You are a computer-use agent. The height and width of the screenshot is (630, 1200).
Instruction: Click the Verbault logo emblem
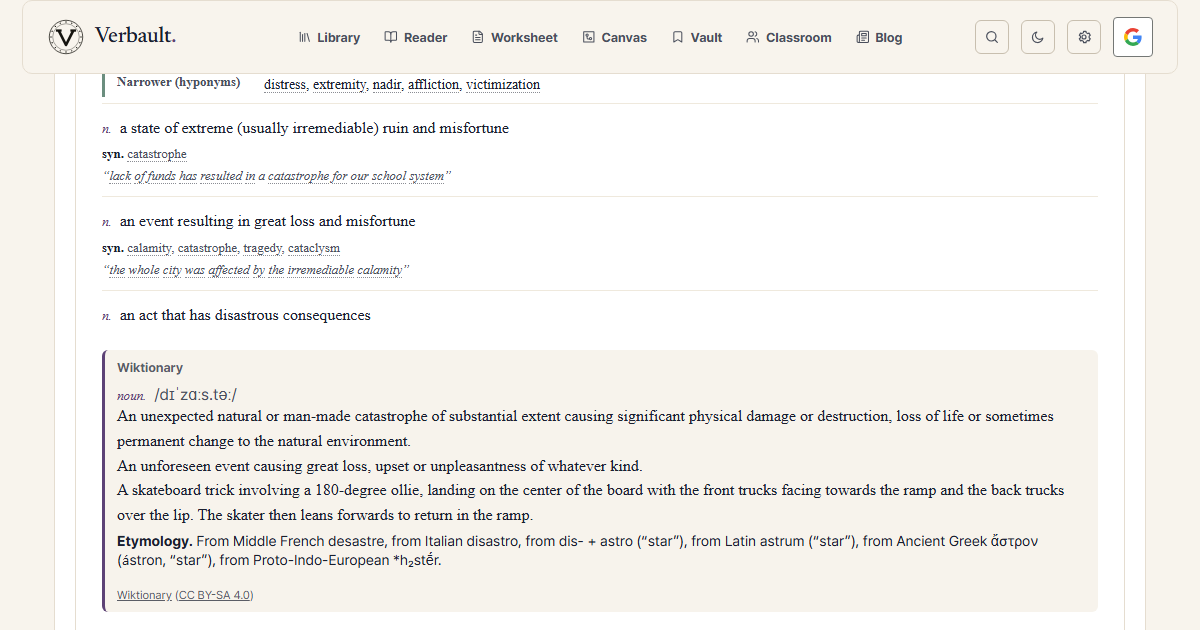coord(66,37)
